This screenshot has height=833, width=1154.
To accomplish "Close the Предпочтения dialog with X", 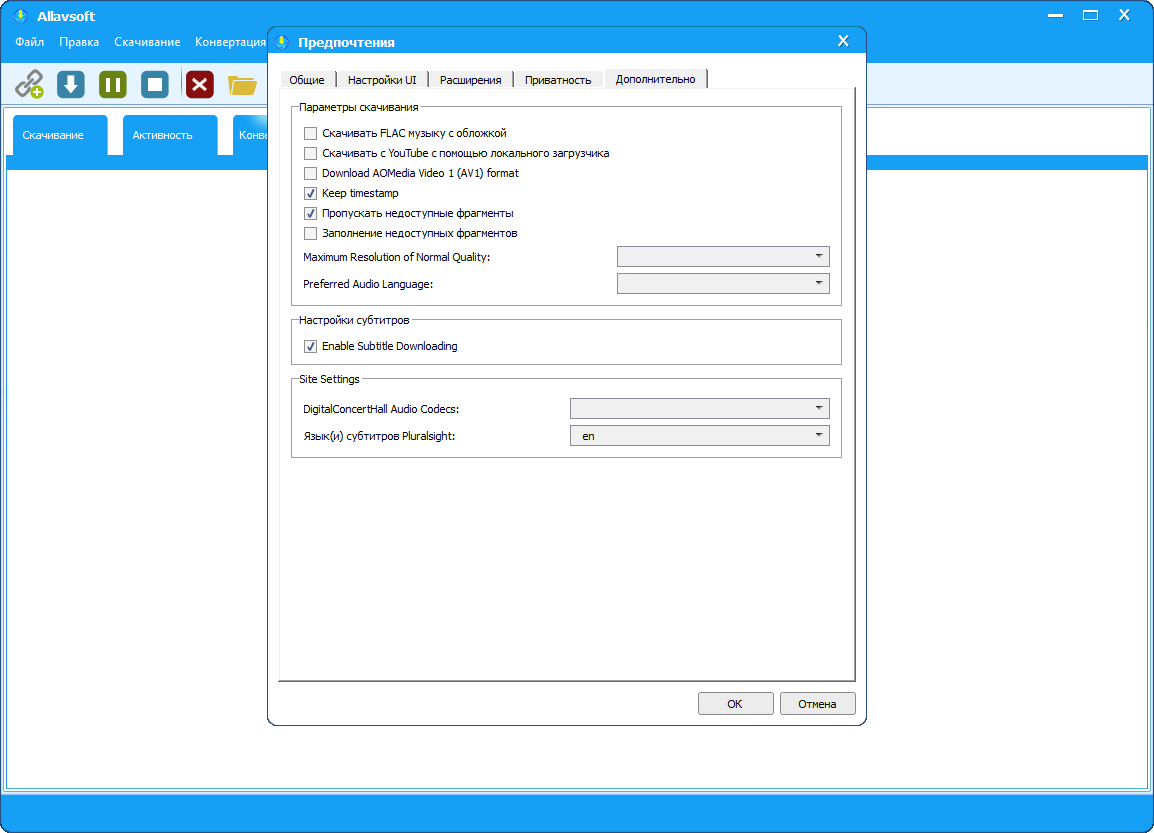I will (843, 41).
